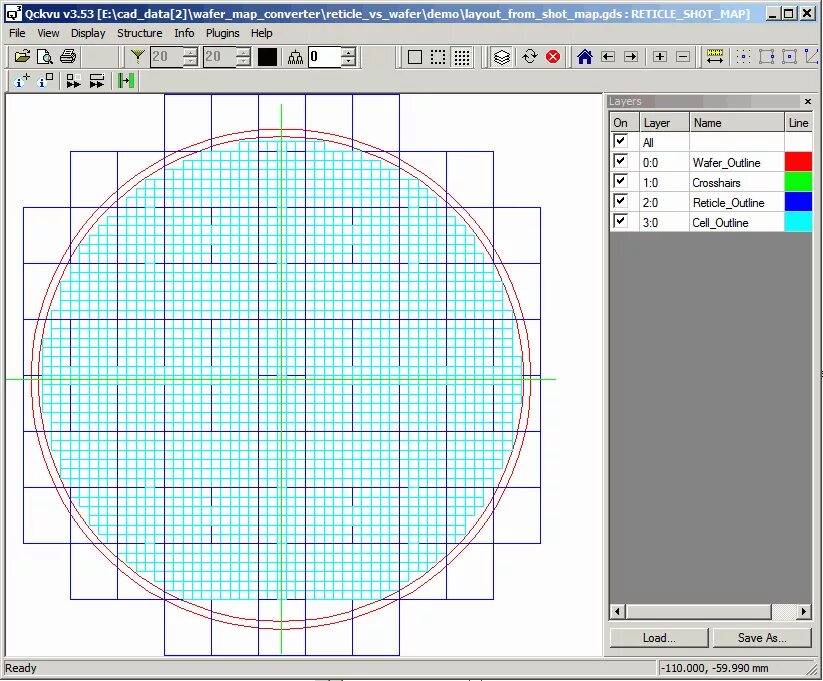Click the Zoom in plus icon
Screen dimensions: 823x681
[x=660, y=57]
